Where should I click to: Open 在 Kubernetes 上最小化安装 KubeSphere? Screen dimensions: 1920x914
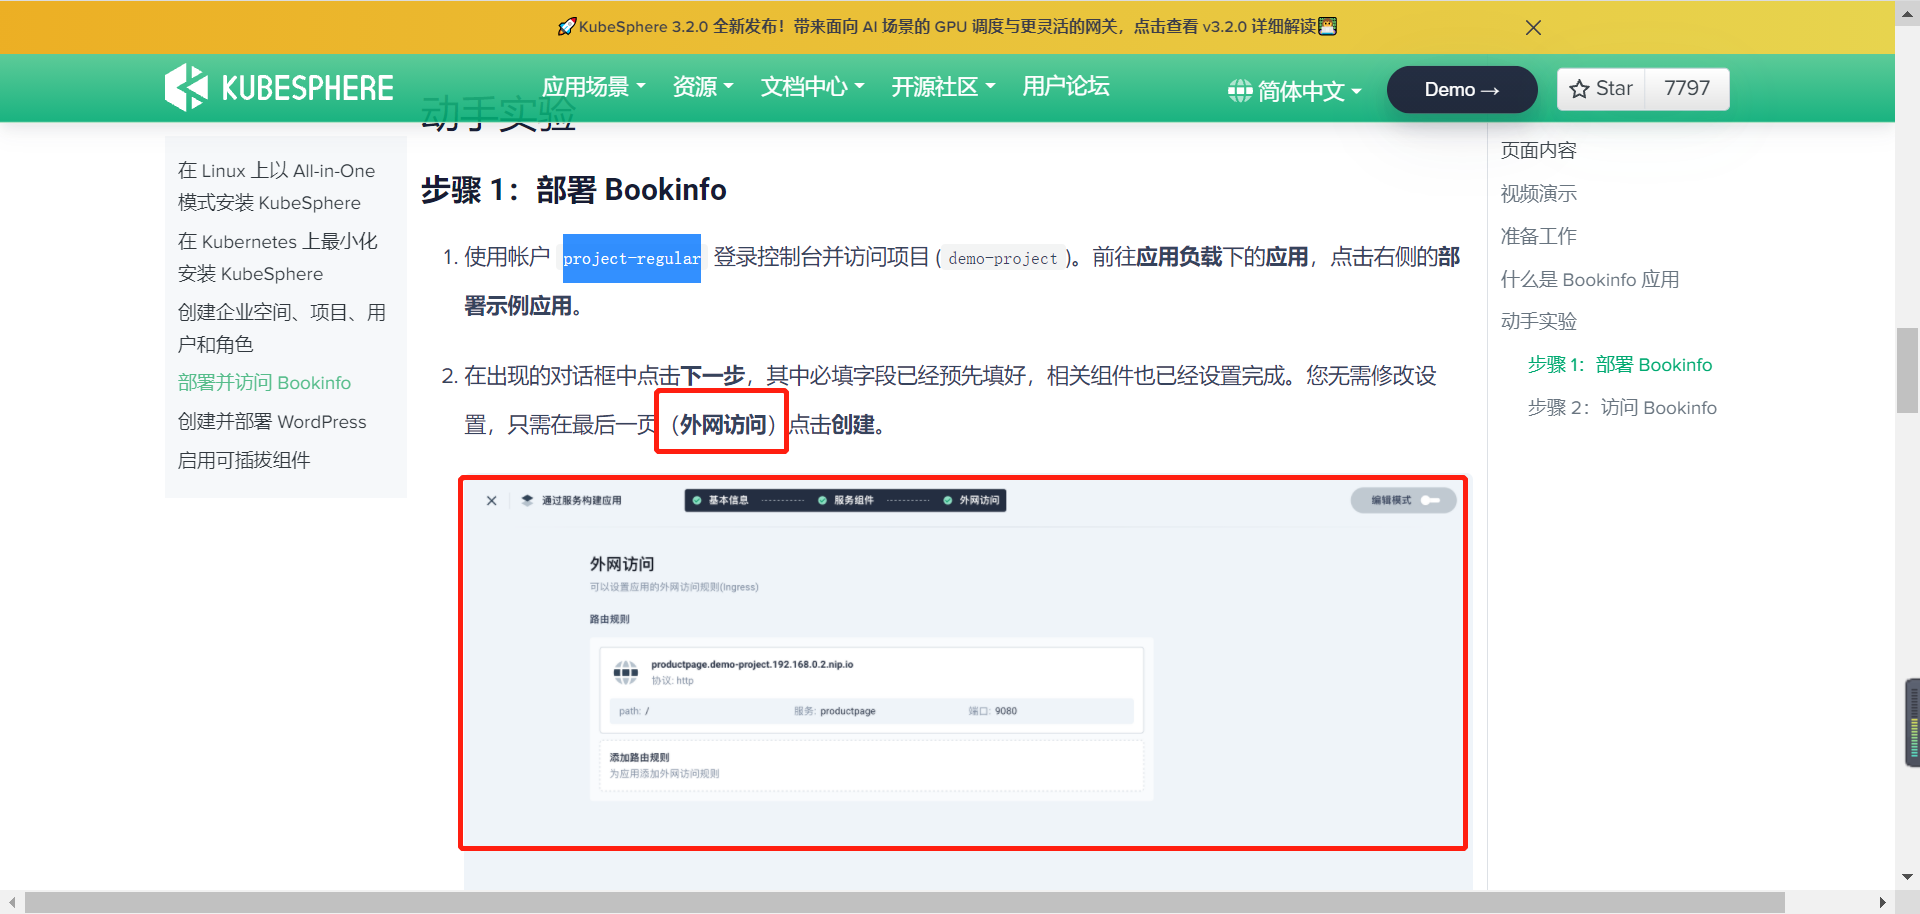point(278,258)
